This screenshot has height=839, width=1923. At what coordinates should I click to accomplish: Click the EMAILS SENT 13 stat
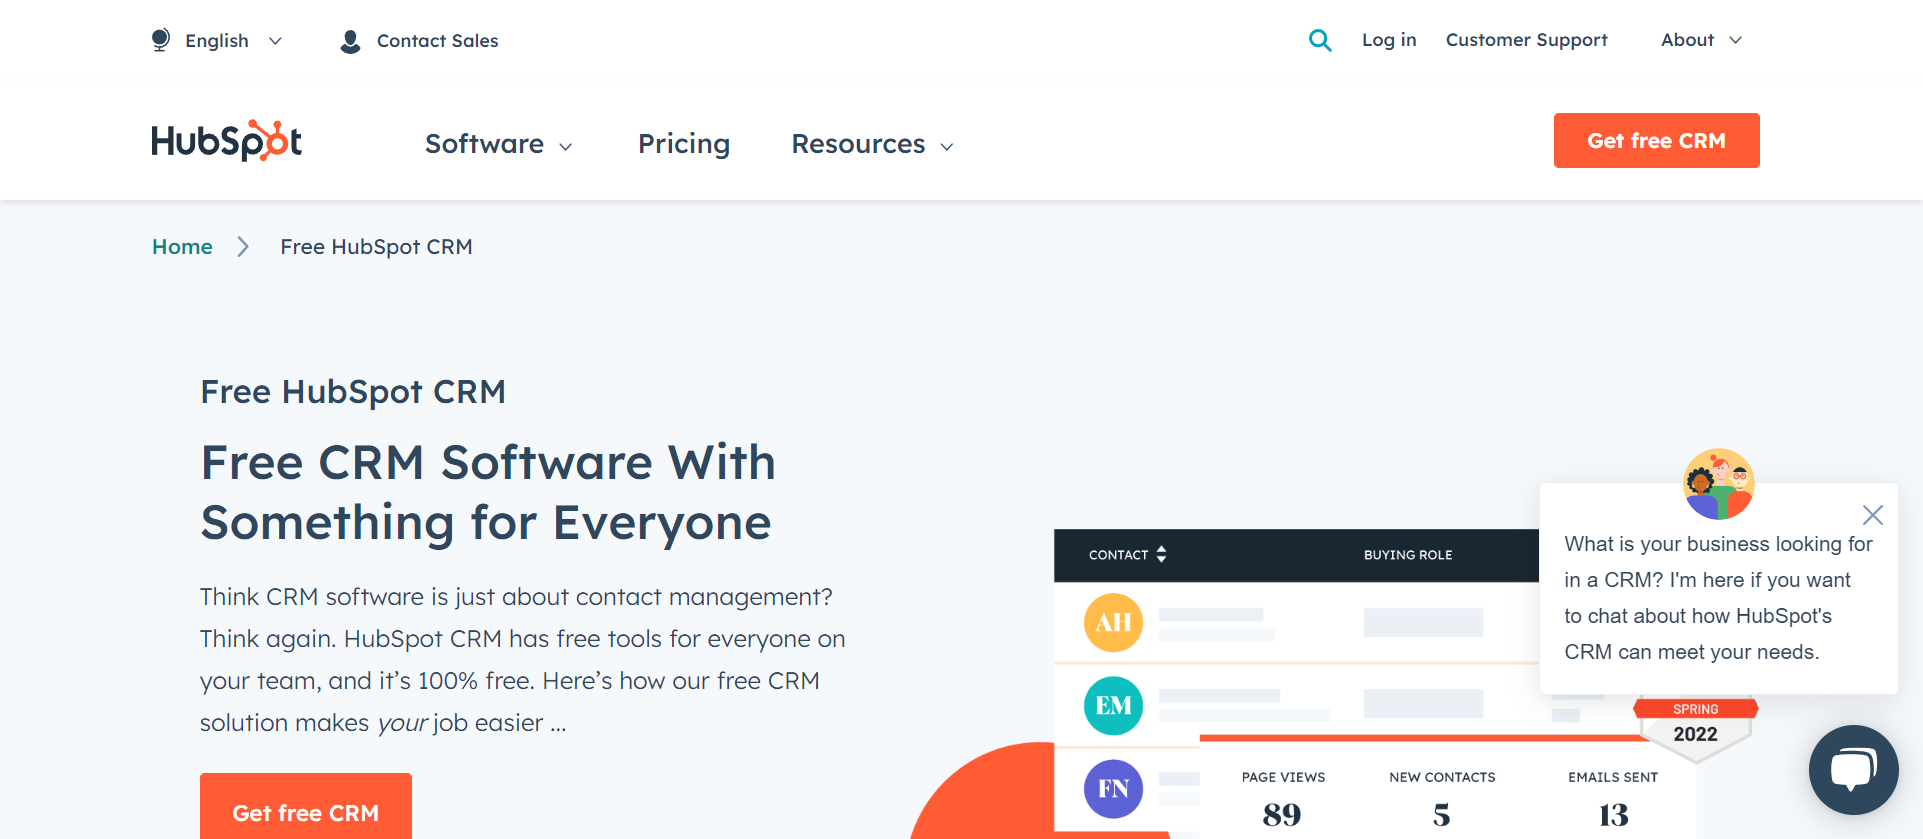tap(1613, 800)
